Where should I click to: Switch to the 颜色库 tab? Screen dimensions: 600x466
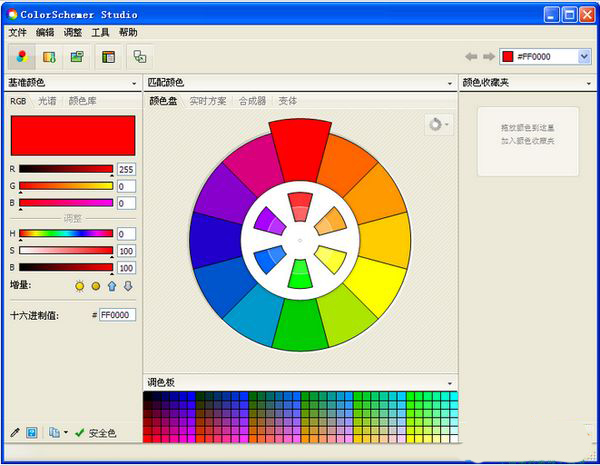pyautogui.click(x=82, y=101)
